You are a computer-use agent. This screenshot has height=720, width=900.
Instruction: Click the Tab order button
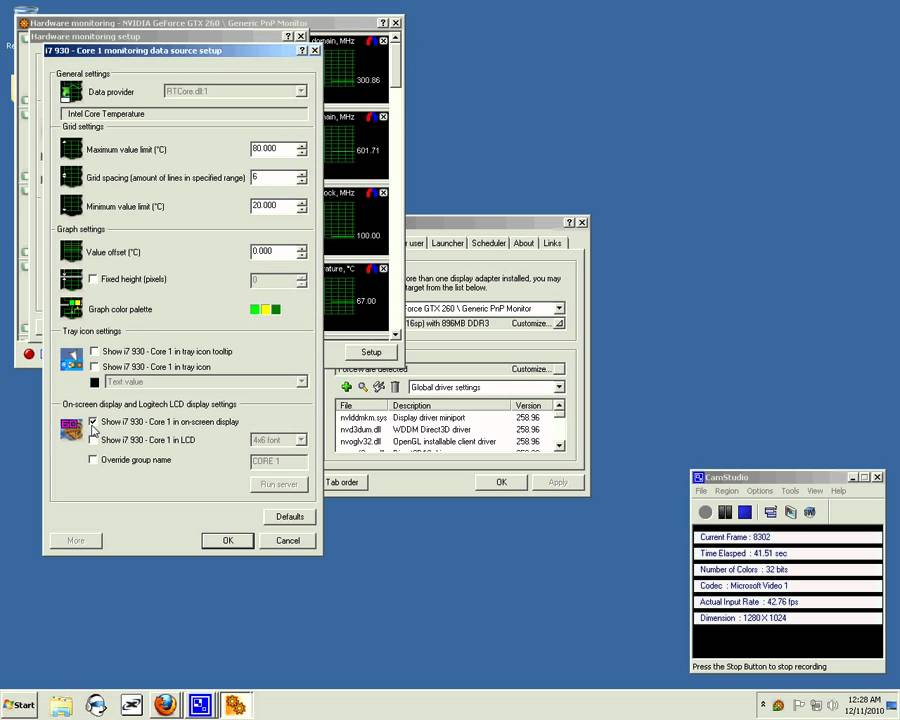click(x=345, y=482)
